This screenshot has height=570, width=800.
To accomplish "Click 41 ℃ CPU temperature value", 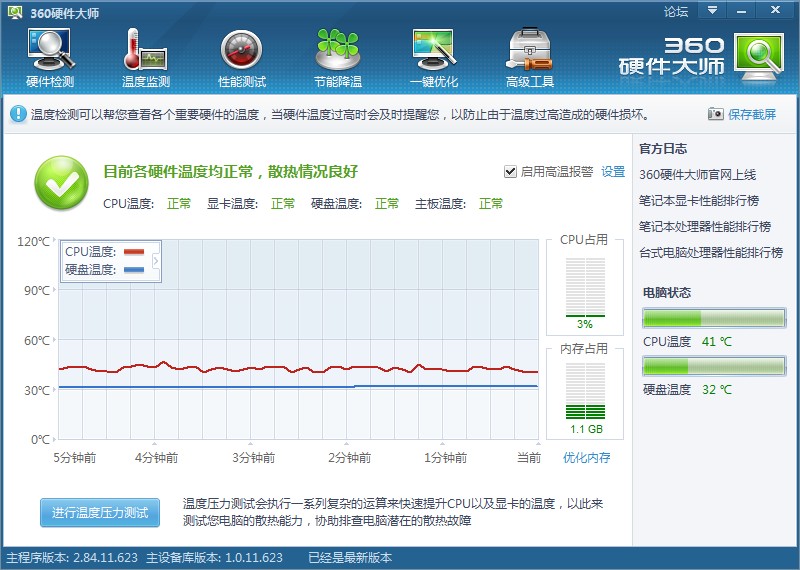I will tap(717, 341).
